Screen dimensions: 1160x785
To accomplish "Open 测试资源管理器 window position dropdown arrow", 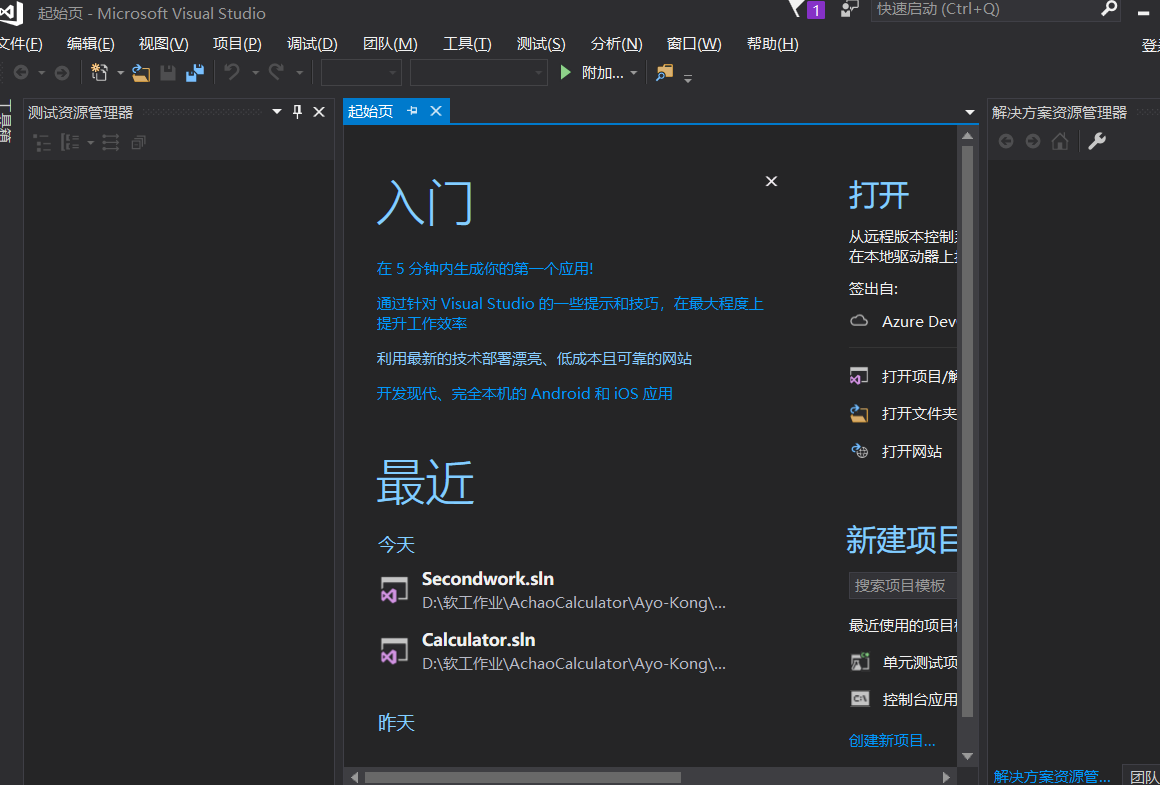I will [x=277, y=112].
